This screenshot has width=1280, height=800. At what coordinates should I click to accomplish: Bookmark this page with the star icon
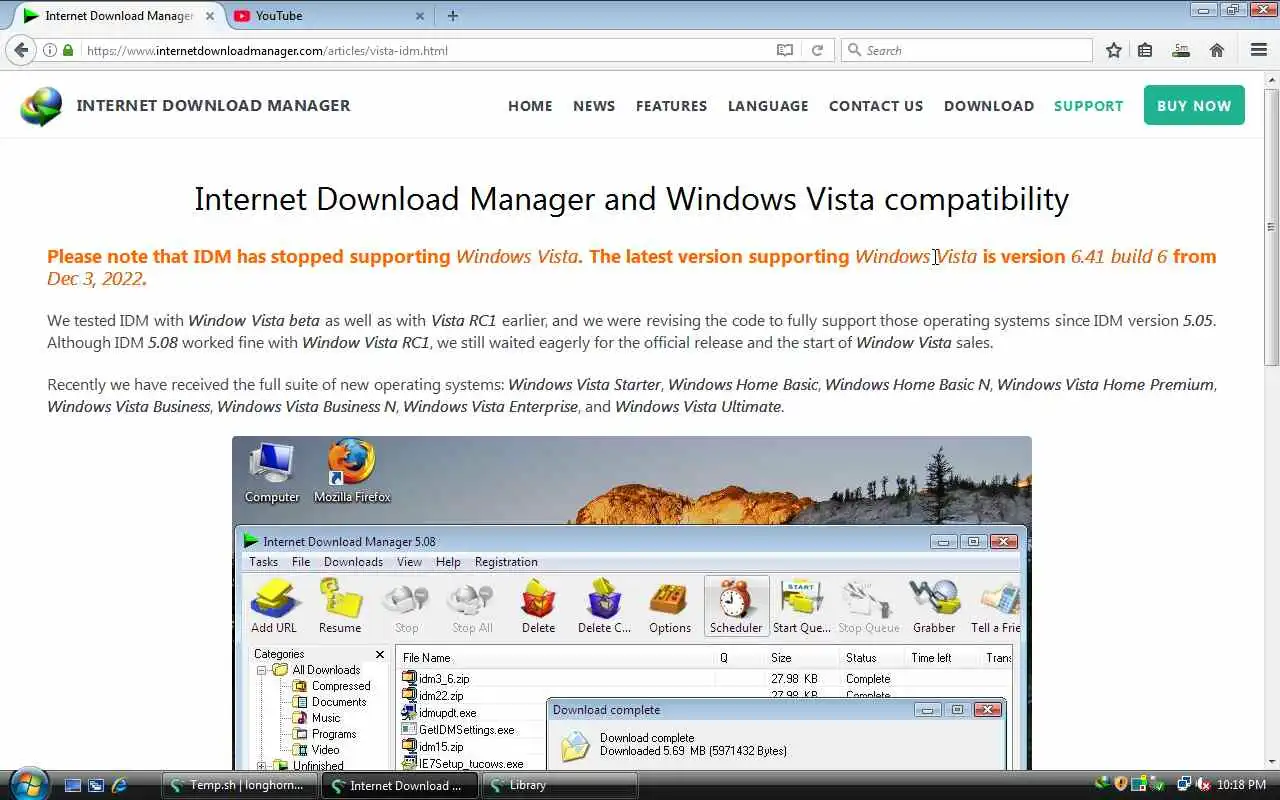click(1113, 50)
